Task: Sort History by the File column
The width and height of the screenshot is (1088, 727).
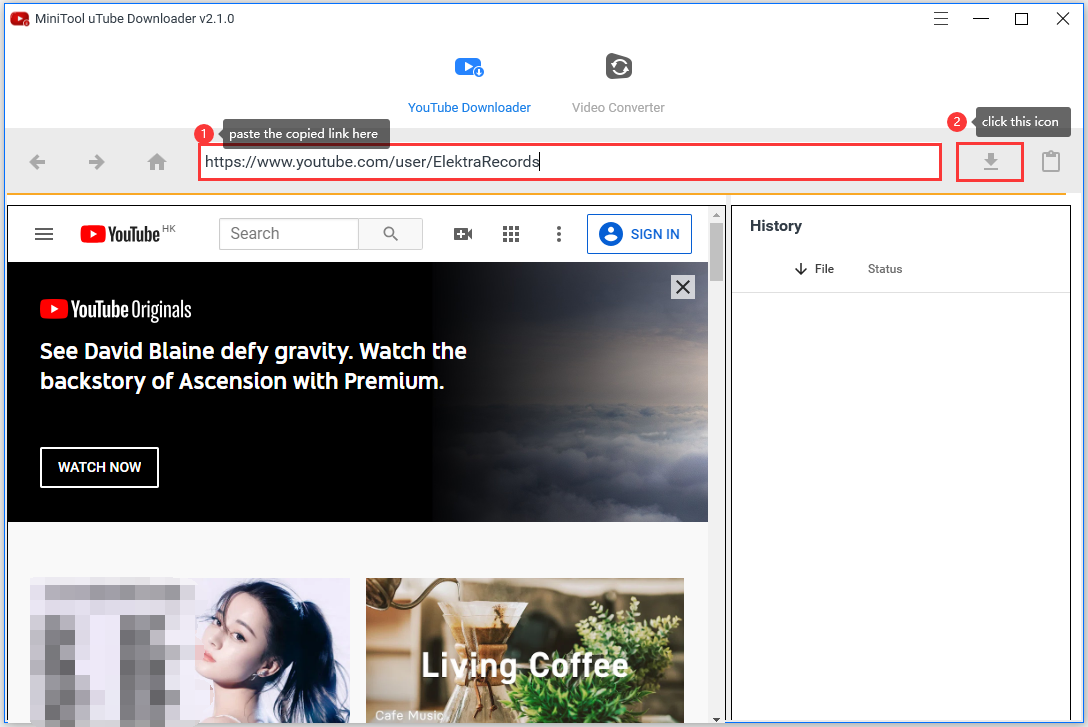Action: [815, 269]
